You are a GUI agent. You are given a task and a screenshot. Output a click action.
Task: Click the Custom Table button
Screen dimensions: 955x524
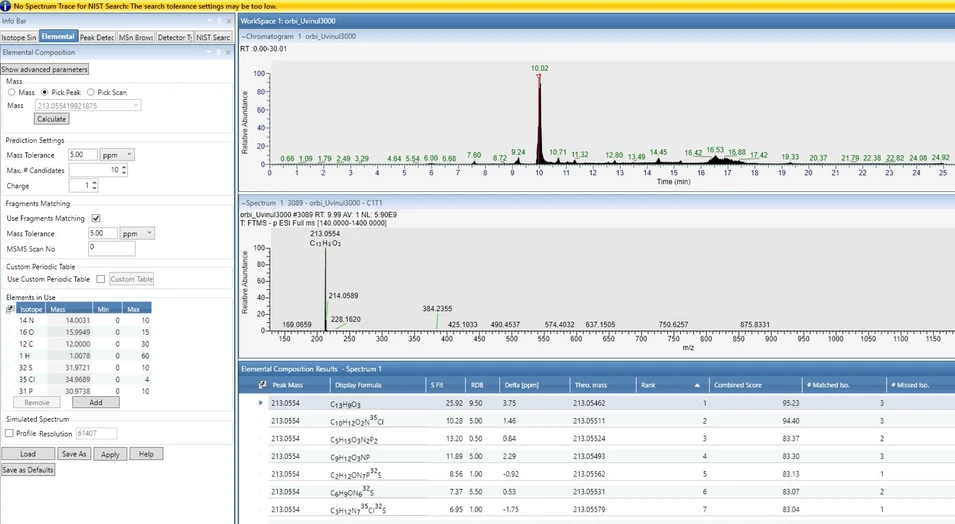pyautogui.click(x=132, y=279)
